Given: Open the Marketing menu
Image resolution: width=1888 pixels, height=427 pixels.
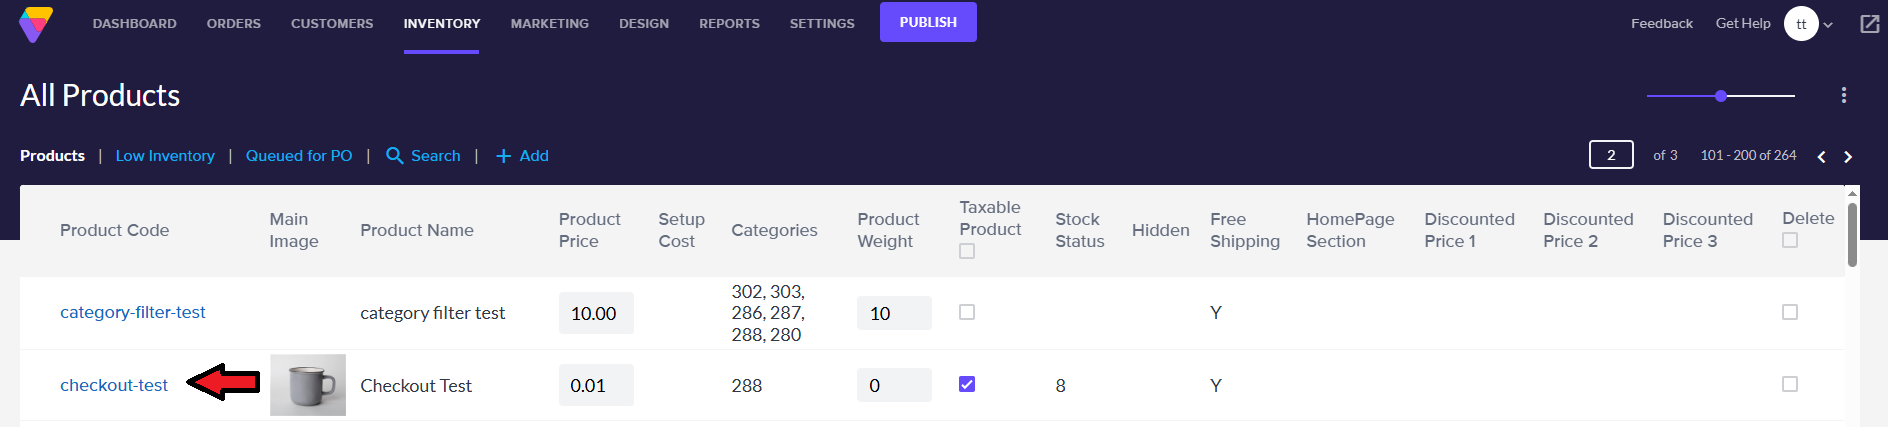Looking at the screenshot, I should [549, 23].
